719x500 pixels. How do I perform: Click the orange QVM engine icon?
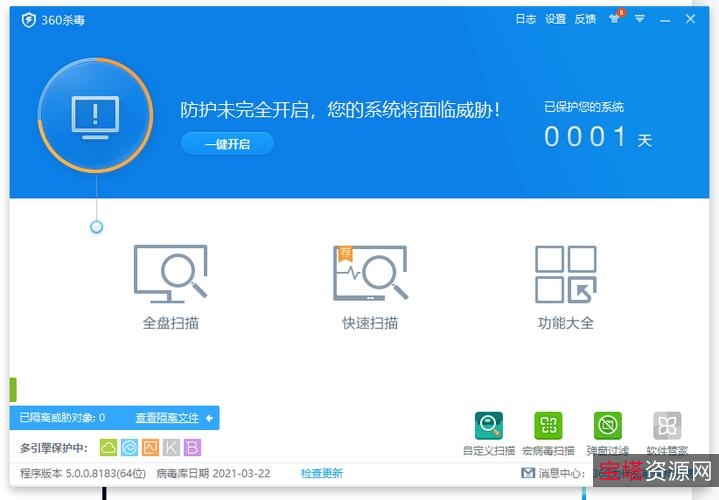(x=150, y=447)
